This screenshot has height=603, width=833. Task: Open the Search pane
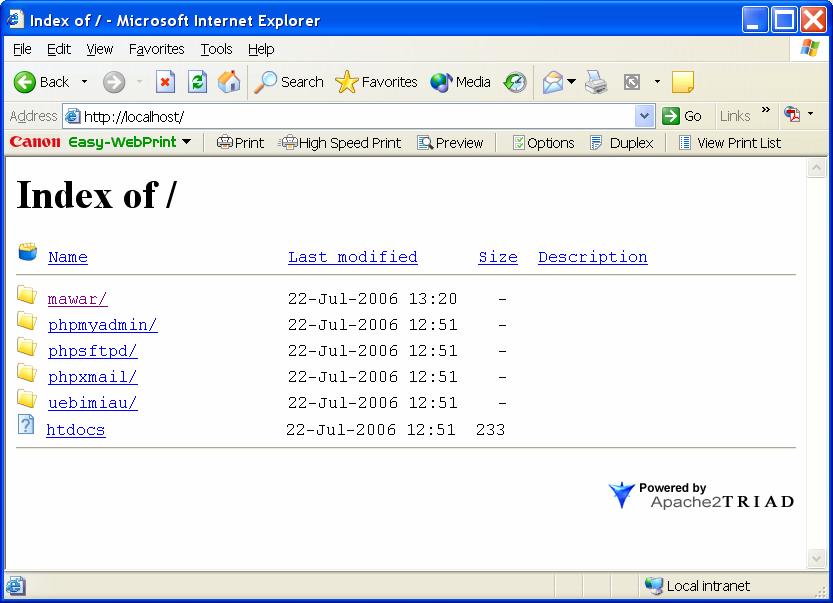coord(288,82)
